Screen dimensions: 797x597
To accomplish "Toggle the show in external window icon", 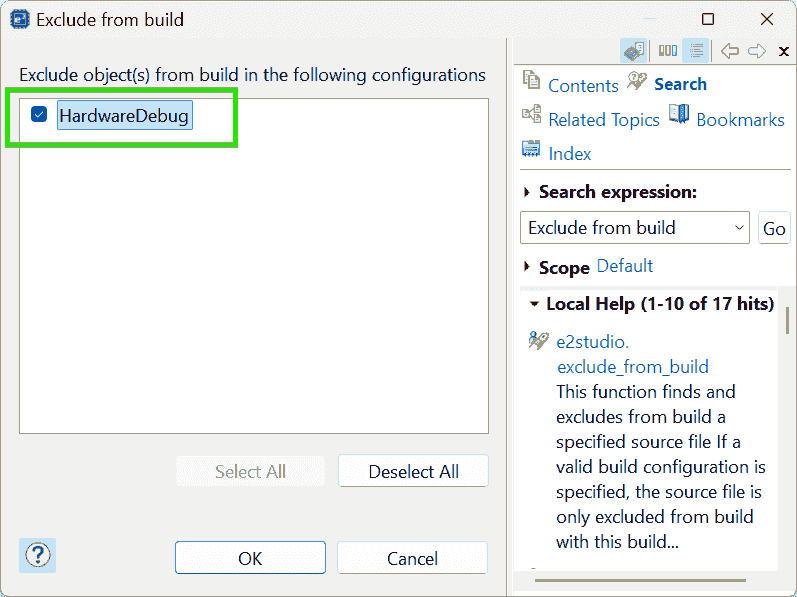I will point(632,51).
